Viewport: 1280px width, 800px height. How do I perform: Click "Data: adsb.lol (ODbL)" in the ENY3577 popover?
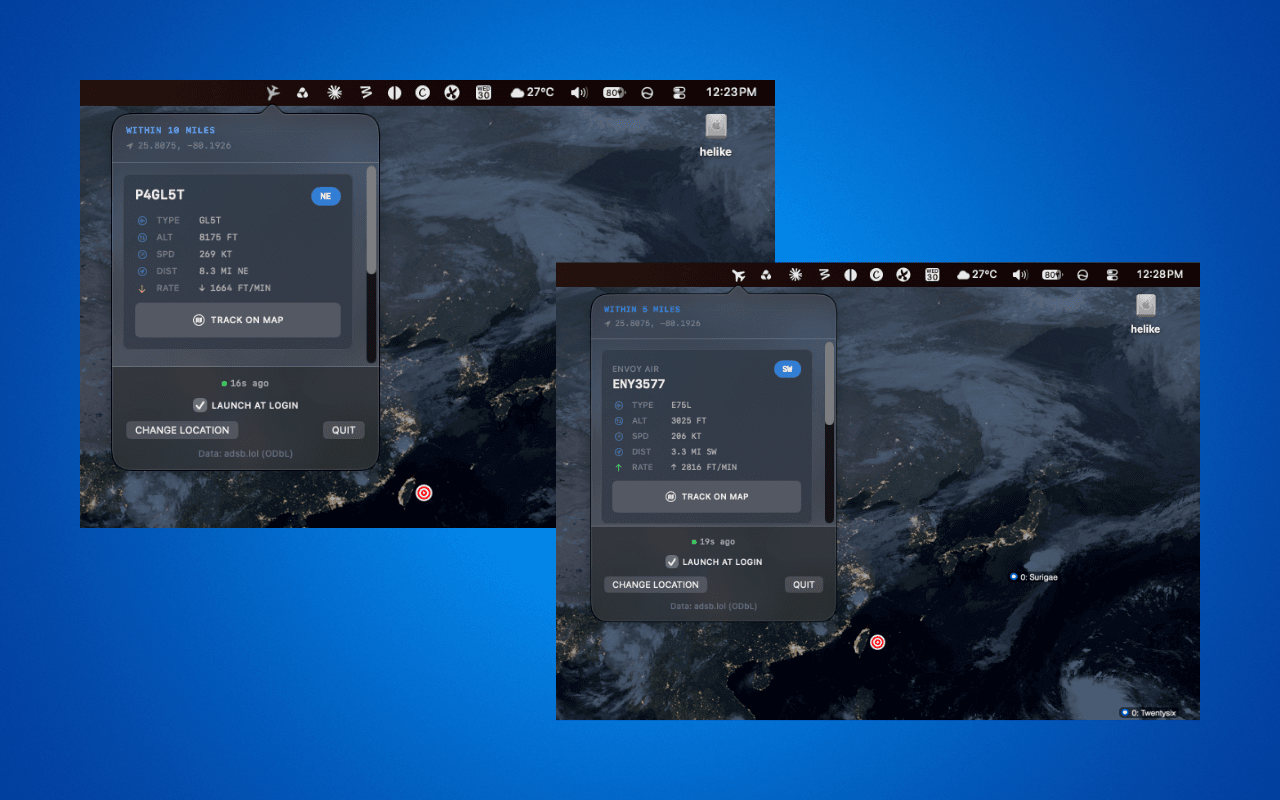pyautogui.click(x=714, y=606)
